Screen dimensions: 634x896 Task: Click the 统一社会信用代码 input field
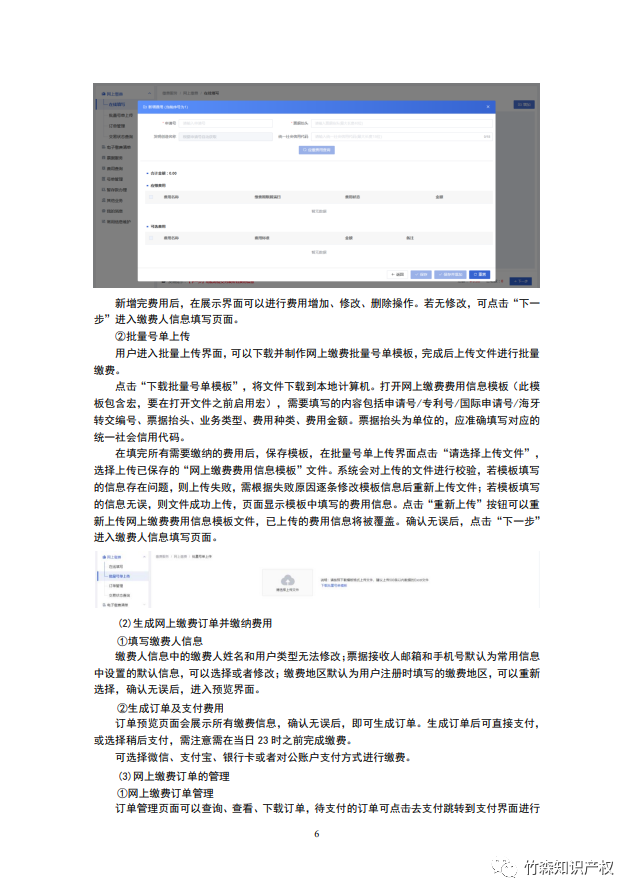pos(402,137)
